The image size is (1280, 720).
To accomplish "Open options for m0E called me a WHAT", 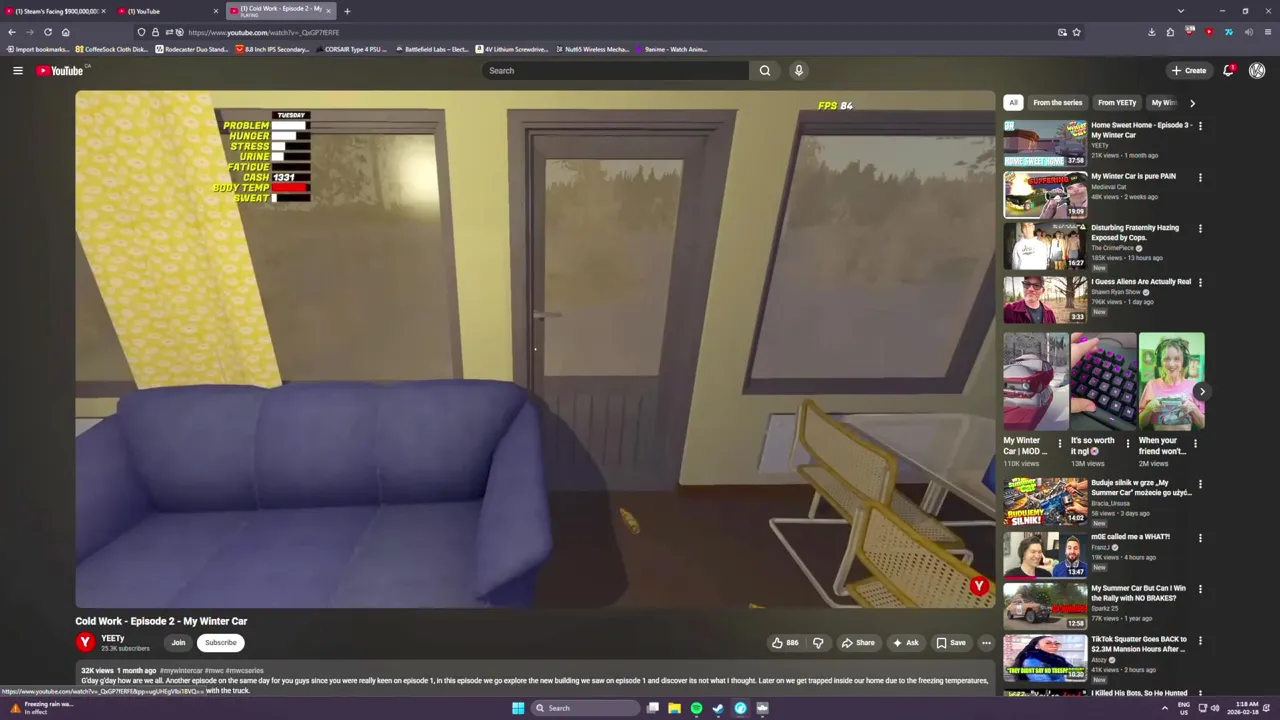I will 1200,538.
